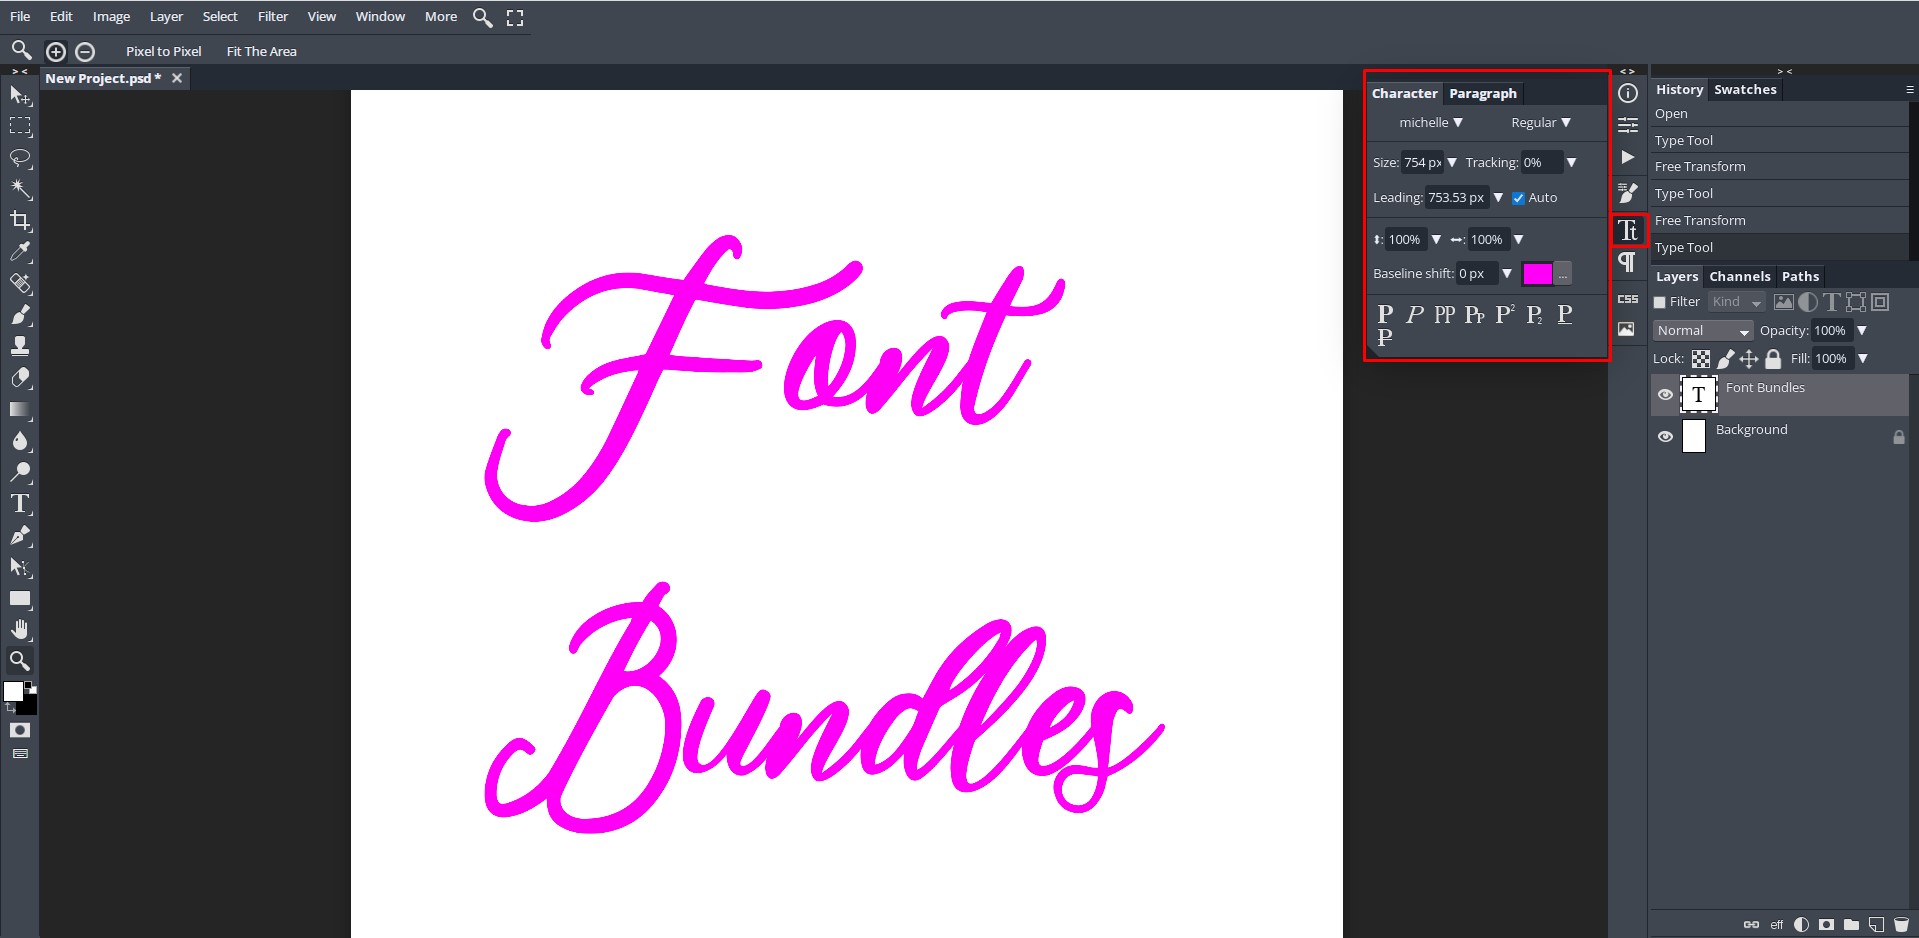Open the Layer menu
The width and height of the screenshot is (1919, 938).
coord(166,17)
